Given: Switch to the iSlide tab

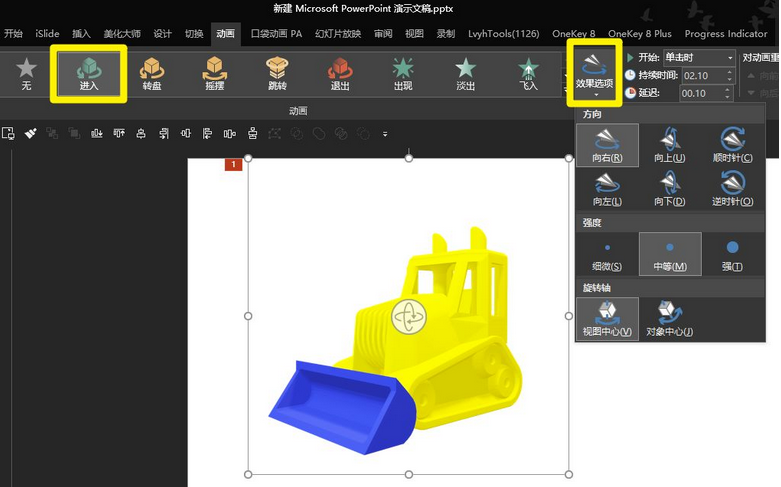Looking at the screenshot, I should [47, 34].
